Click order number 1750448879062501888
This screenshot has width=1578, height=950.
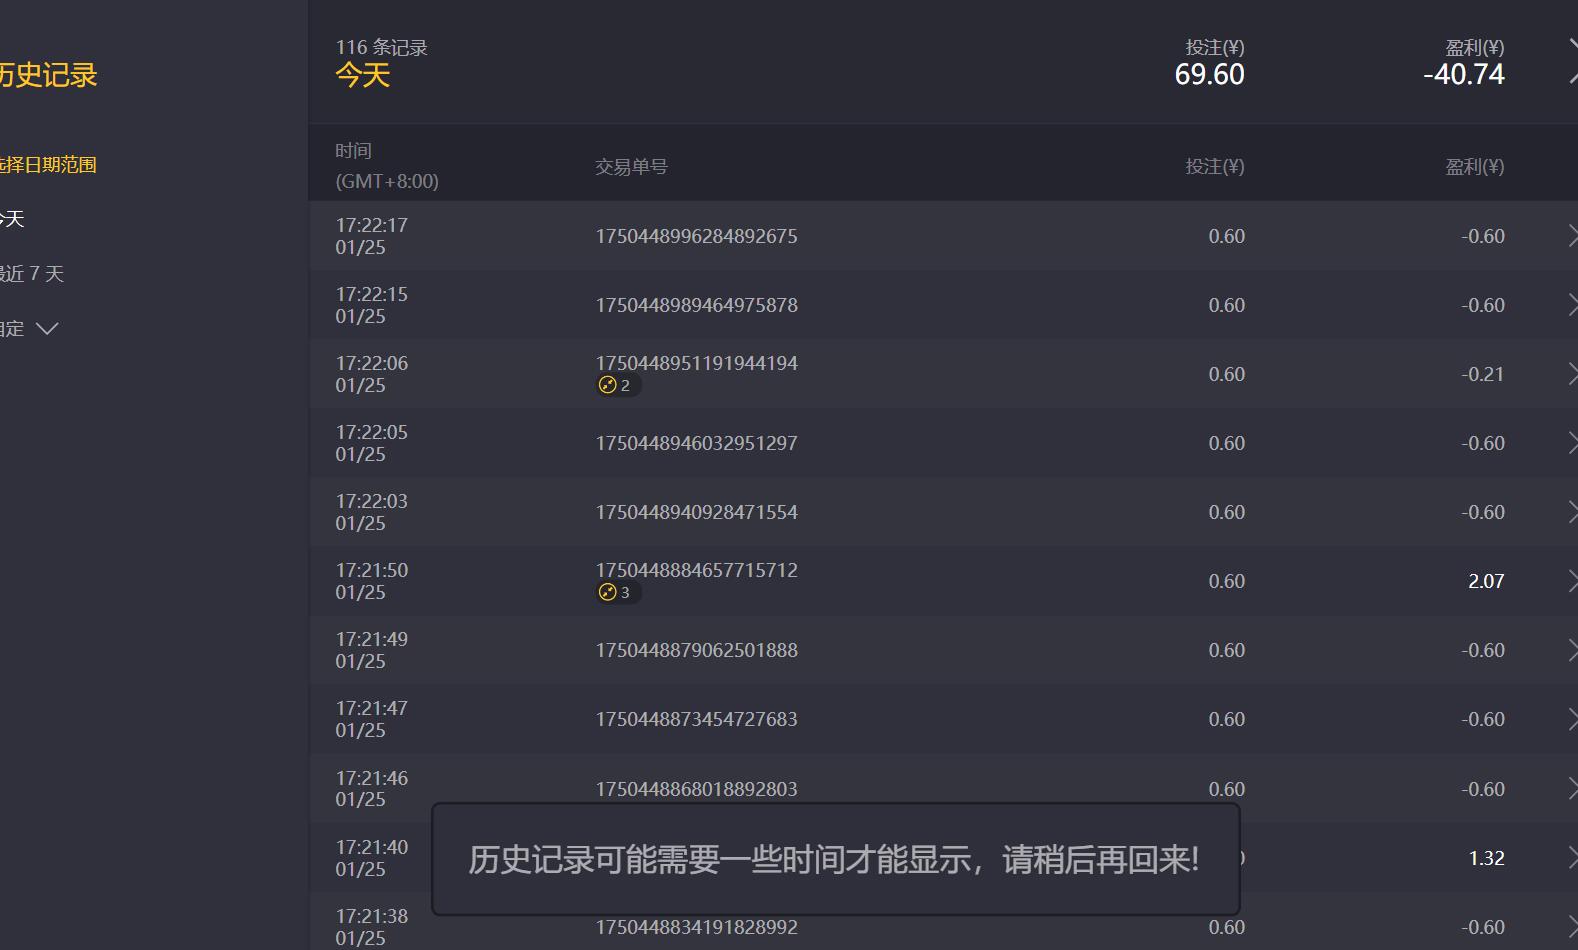[x=696, y=650]
